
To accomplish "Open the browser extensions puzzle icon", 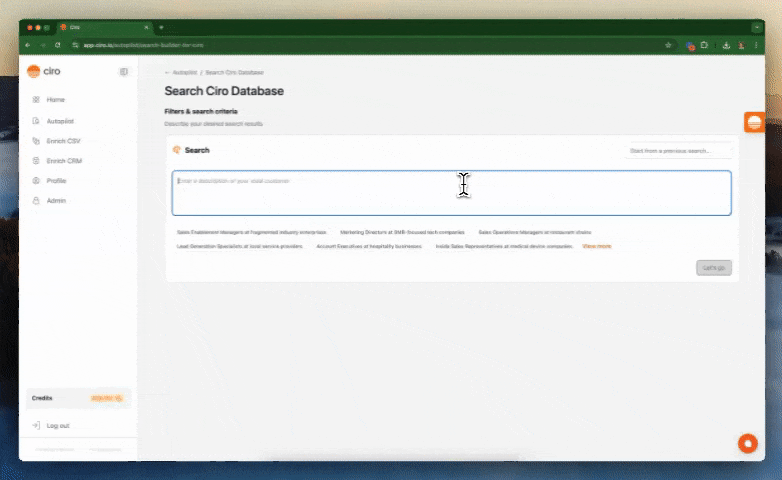I will pos(704,45).
